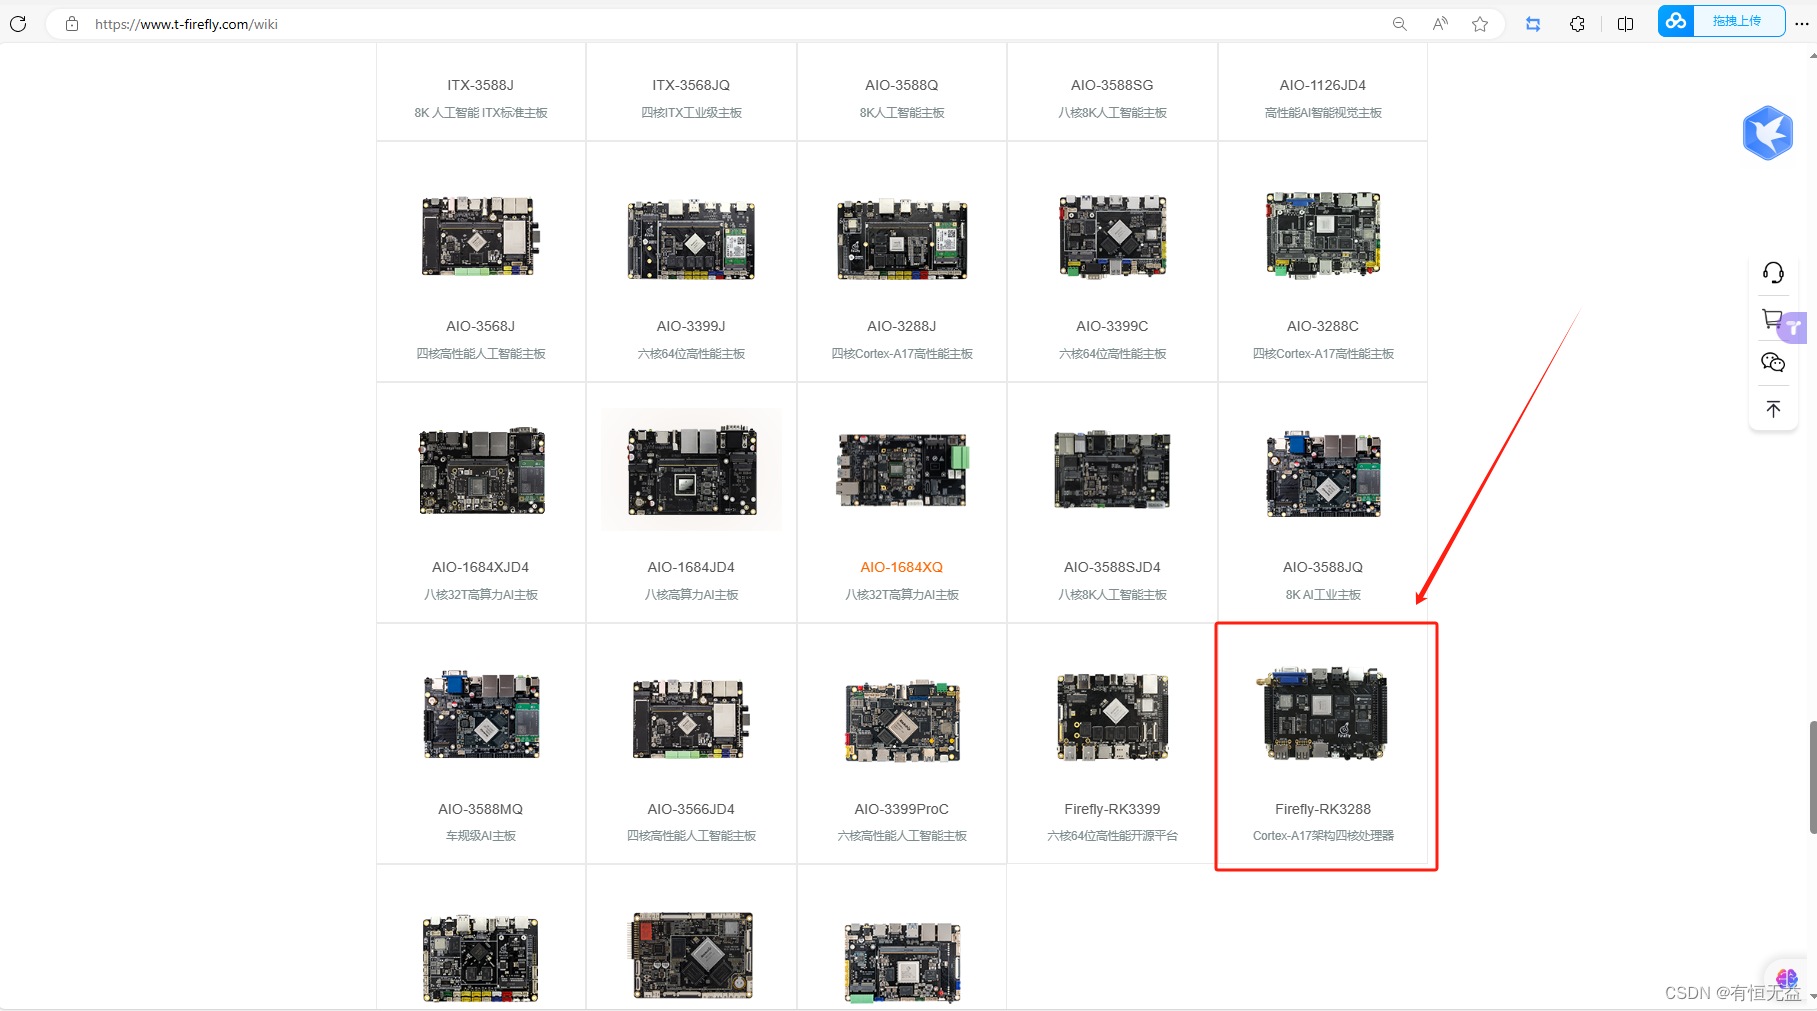Click the page vertical scrollbar thumb
The width and height of the screenshot is (1817, 1011).
coord(1812,777)
